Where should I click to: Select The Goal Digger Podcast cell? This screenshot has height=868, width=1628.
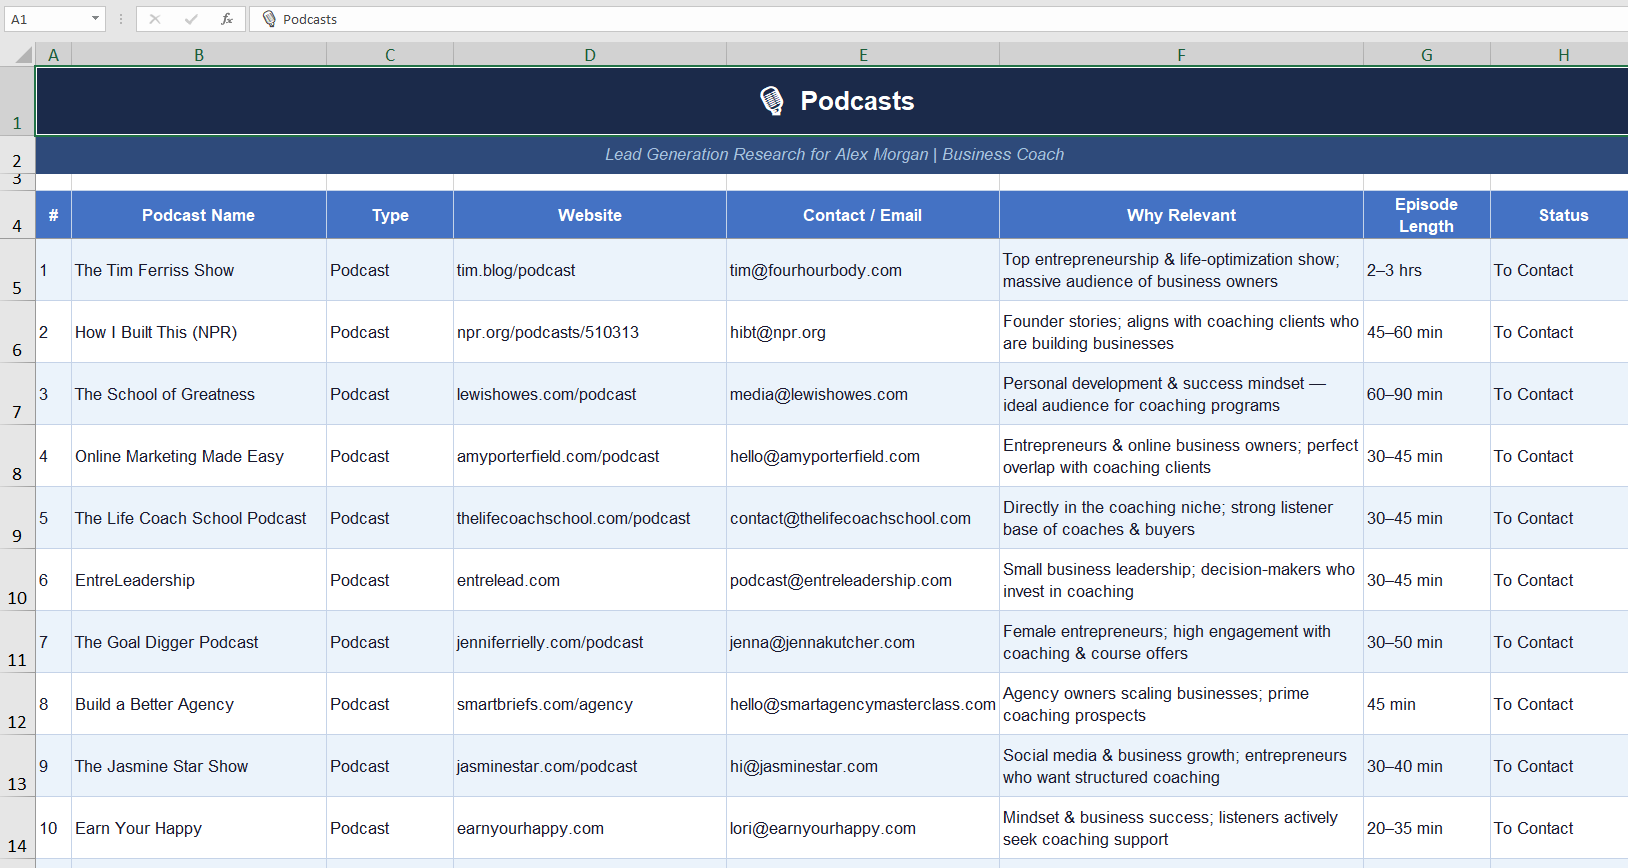click(199, 642)
